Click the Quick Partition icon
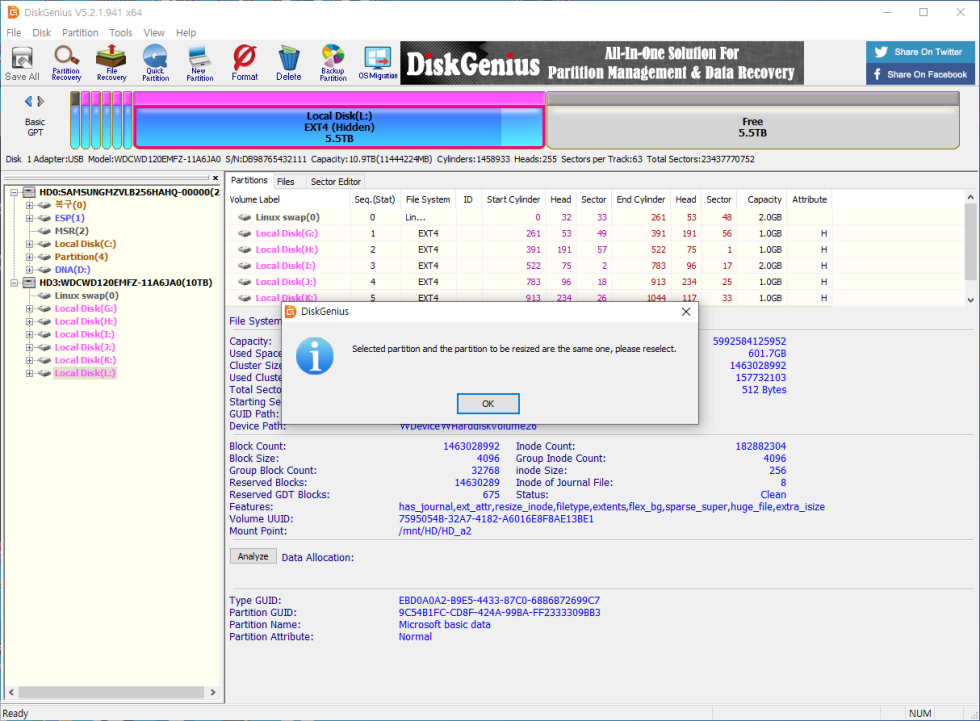Screen dimensions: 980x721 [155, 63]
